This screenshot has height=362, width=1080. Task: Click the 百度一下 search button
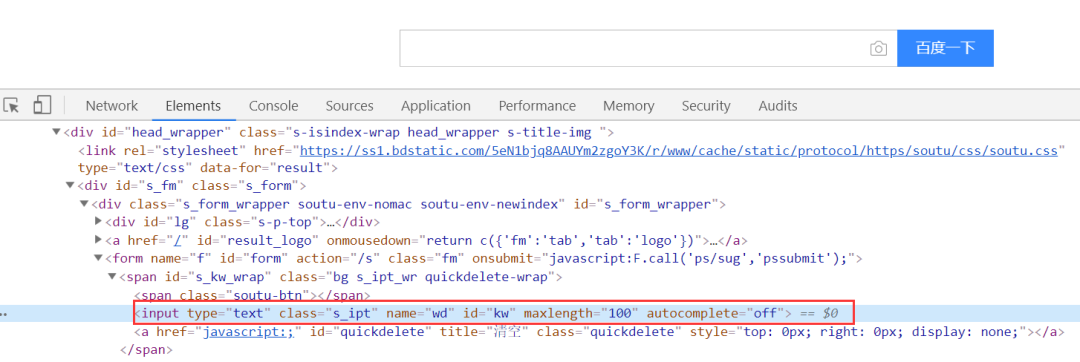tap(945, 48)
